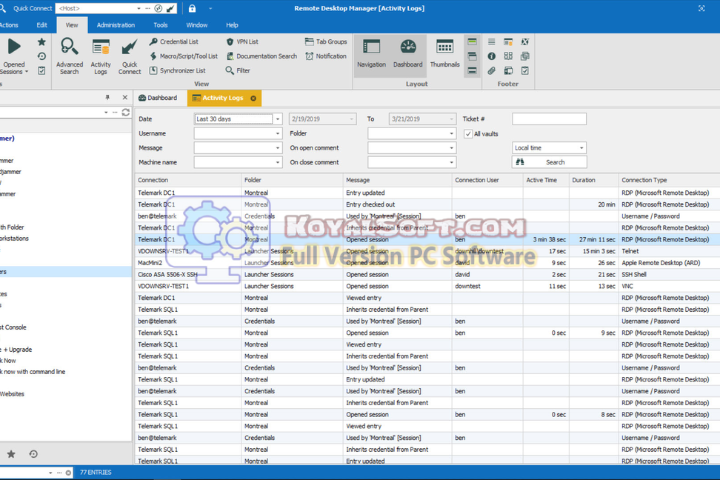Open the On open comment dropdown
Image resolution: width=720 pixels, height=480 pixels.
click(451, 148)
